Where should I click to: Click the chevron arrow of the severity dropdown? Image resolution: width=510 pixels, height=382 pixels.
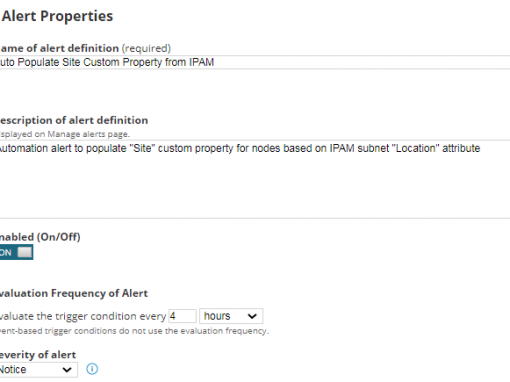[67, 370]
